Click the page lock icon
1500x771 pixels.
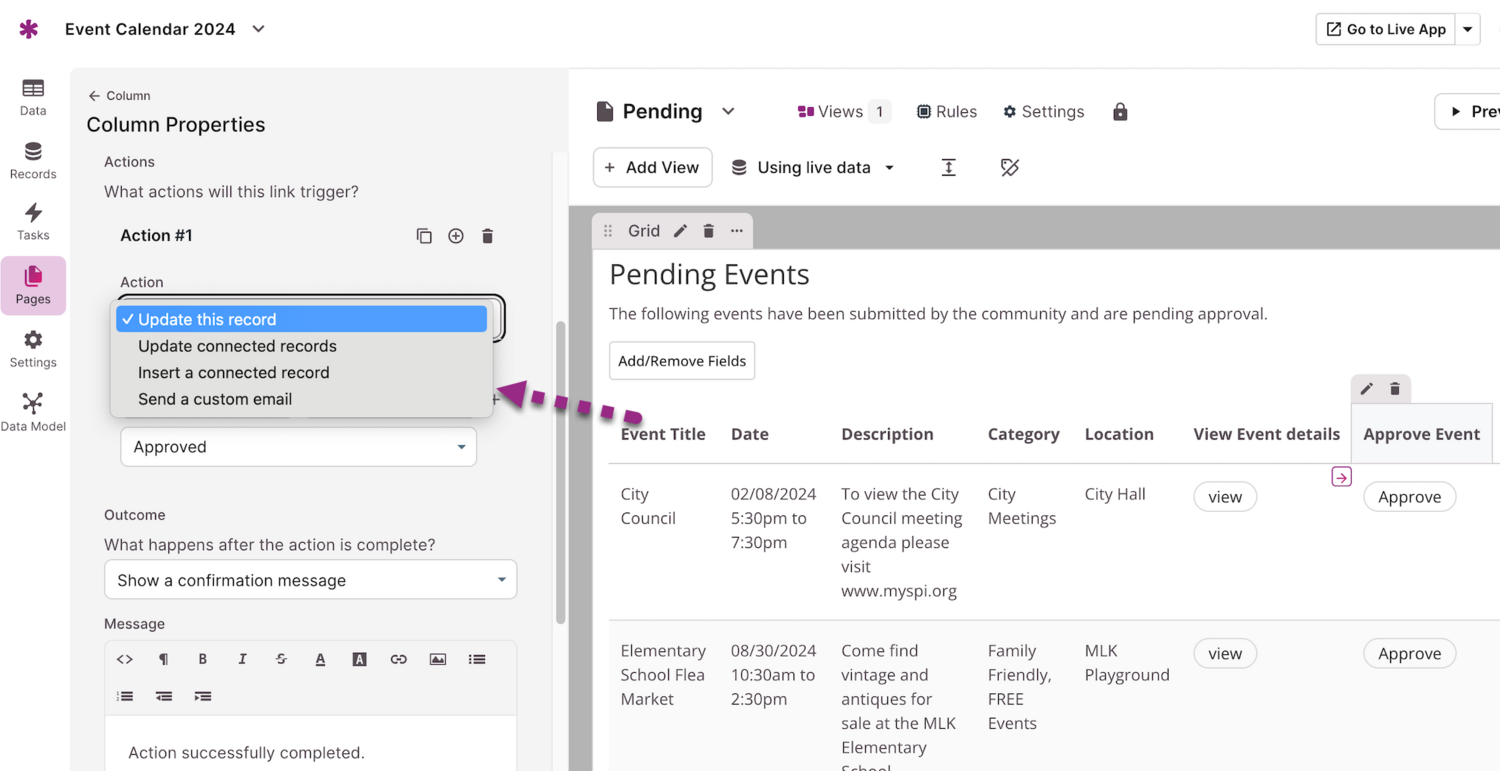pos(1120,112)
